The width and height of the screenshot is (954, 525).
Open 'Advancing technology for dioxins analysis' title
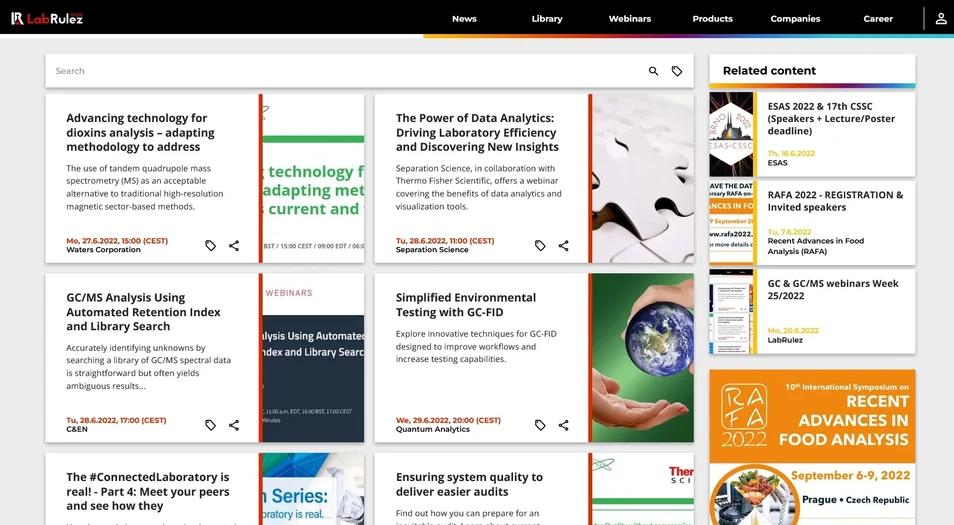(x=140, y=133)
